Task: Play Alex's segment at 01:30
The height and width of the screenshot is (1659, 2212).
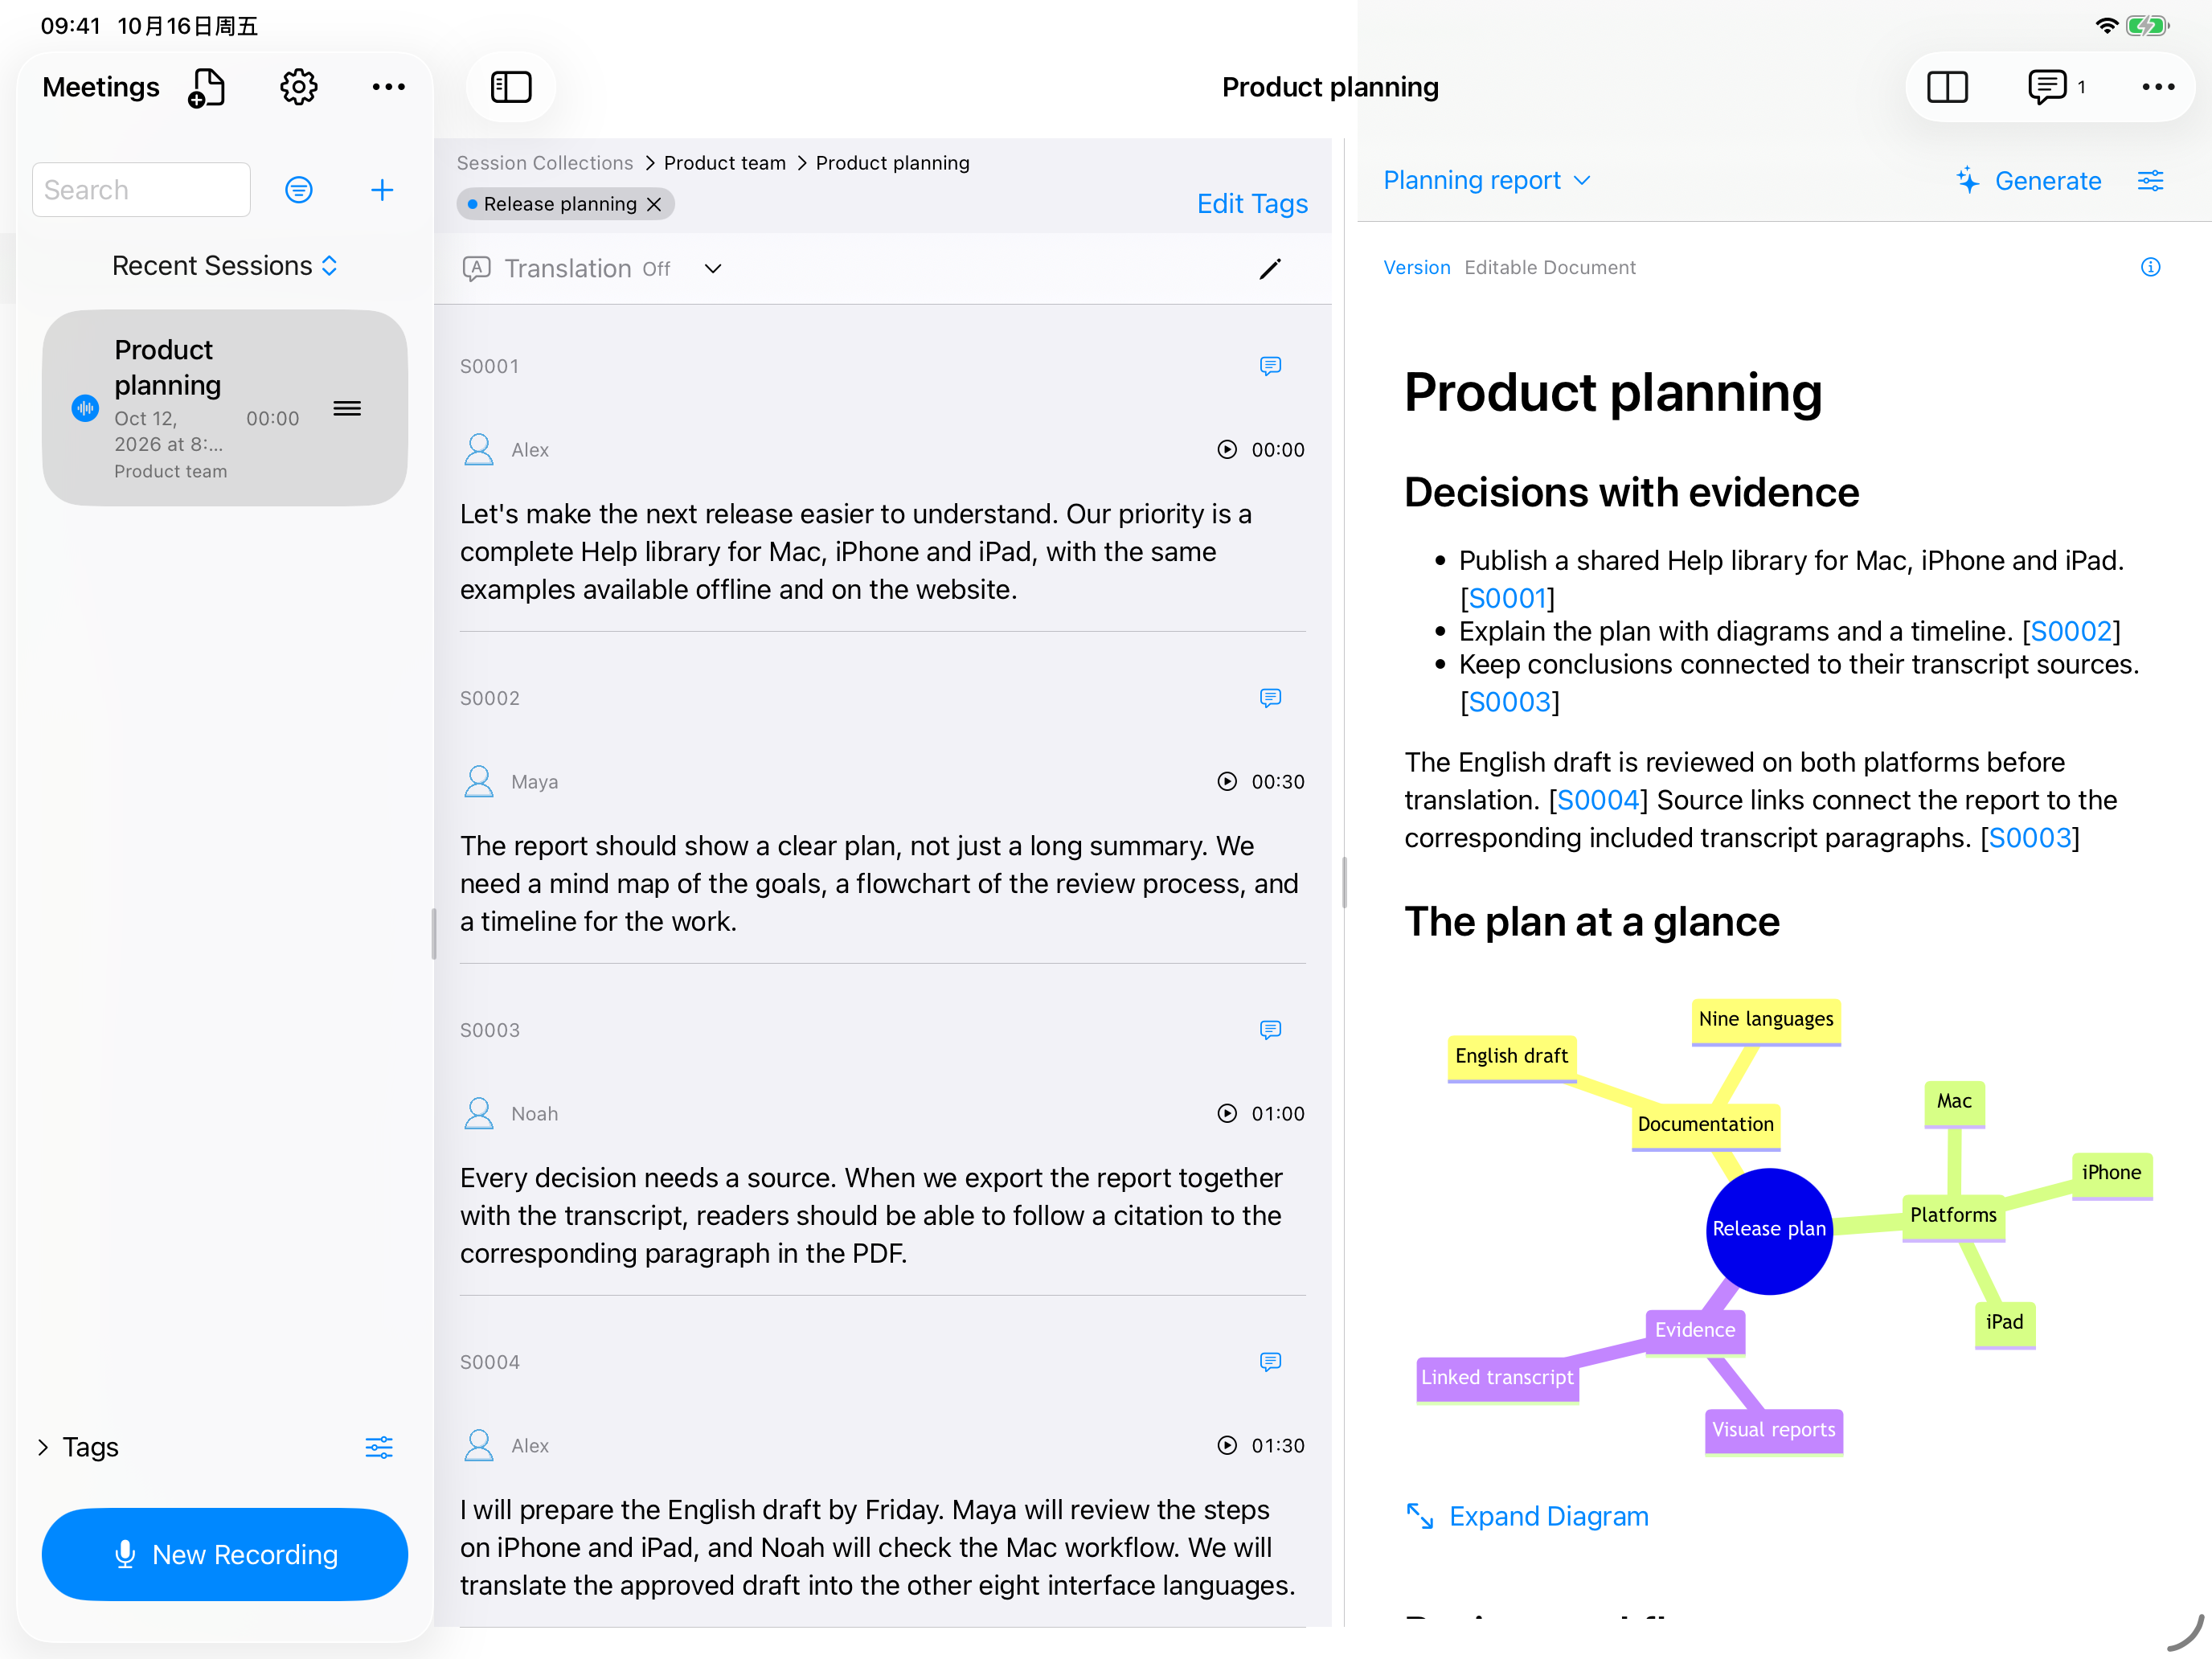Action: (x=1227, y=1446)
